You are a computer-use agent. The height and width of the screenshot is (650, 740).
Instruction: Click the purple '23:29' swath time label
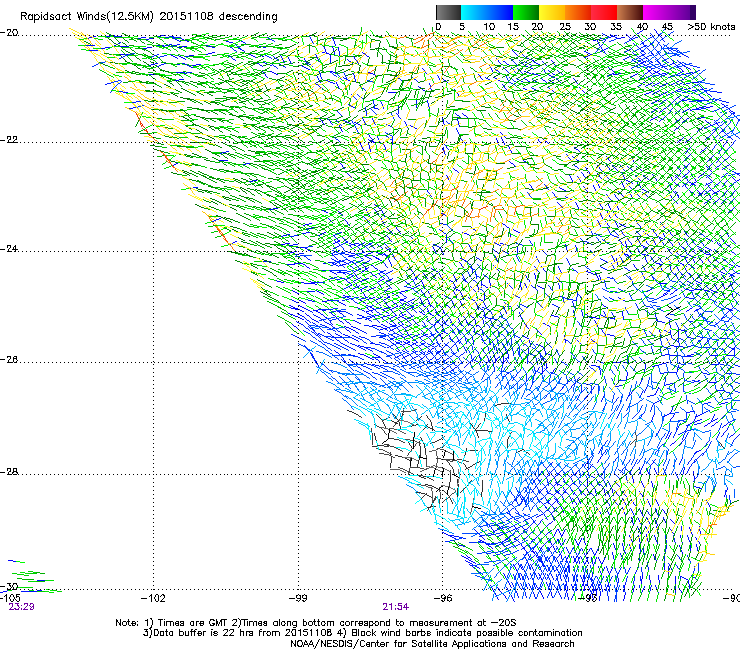click(21, 607)
